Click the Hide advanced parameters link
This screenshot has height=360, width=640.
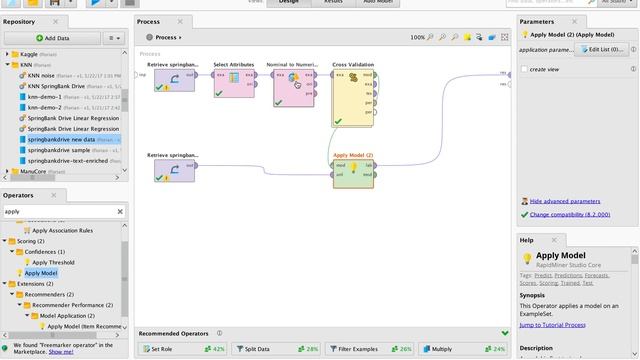click(565, 201)
